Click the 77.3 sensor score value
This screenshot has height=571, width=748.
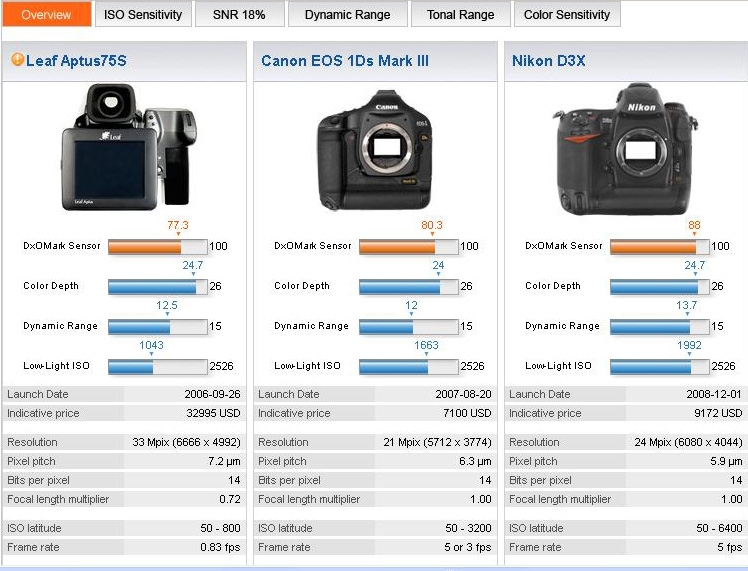click(x=178, y=225)
